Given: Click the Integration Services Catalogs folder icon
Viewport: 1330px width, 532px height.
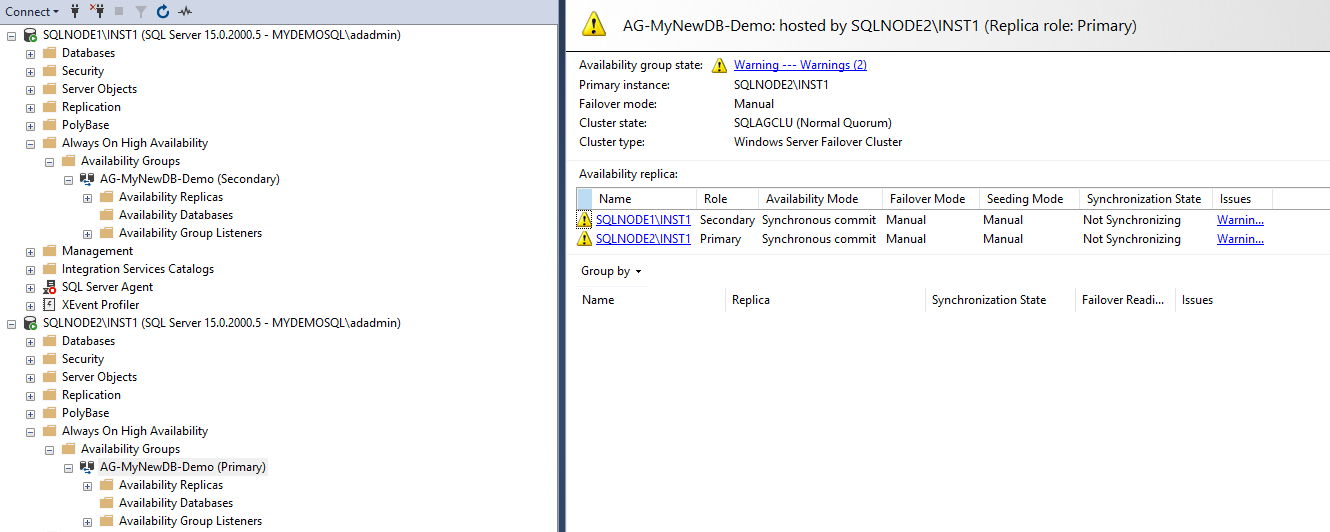Looking at the screenshot, I should point(50,269).
